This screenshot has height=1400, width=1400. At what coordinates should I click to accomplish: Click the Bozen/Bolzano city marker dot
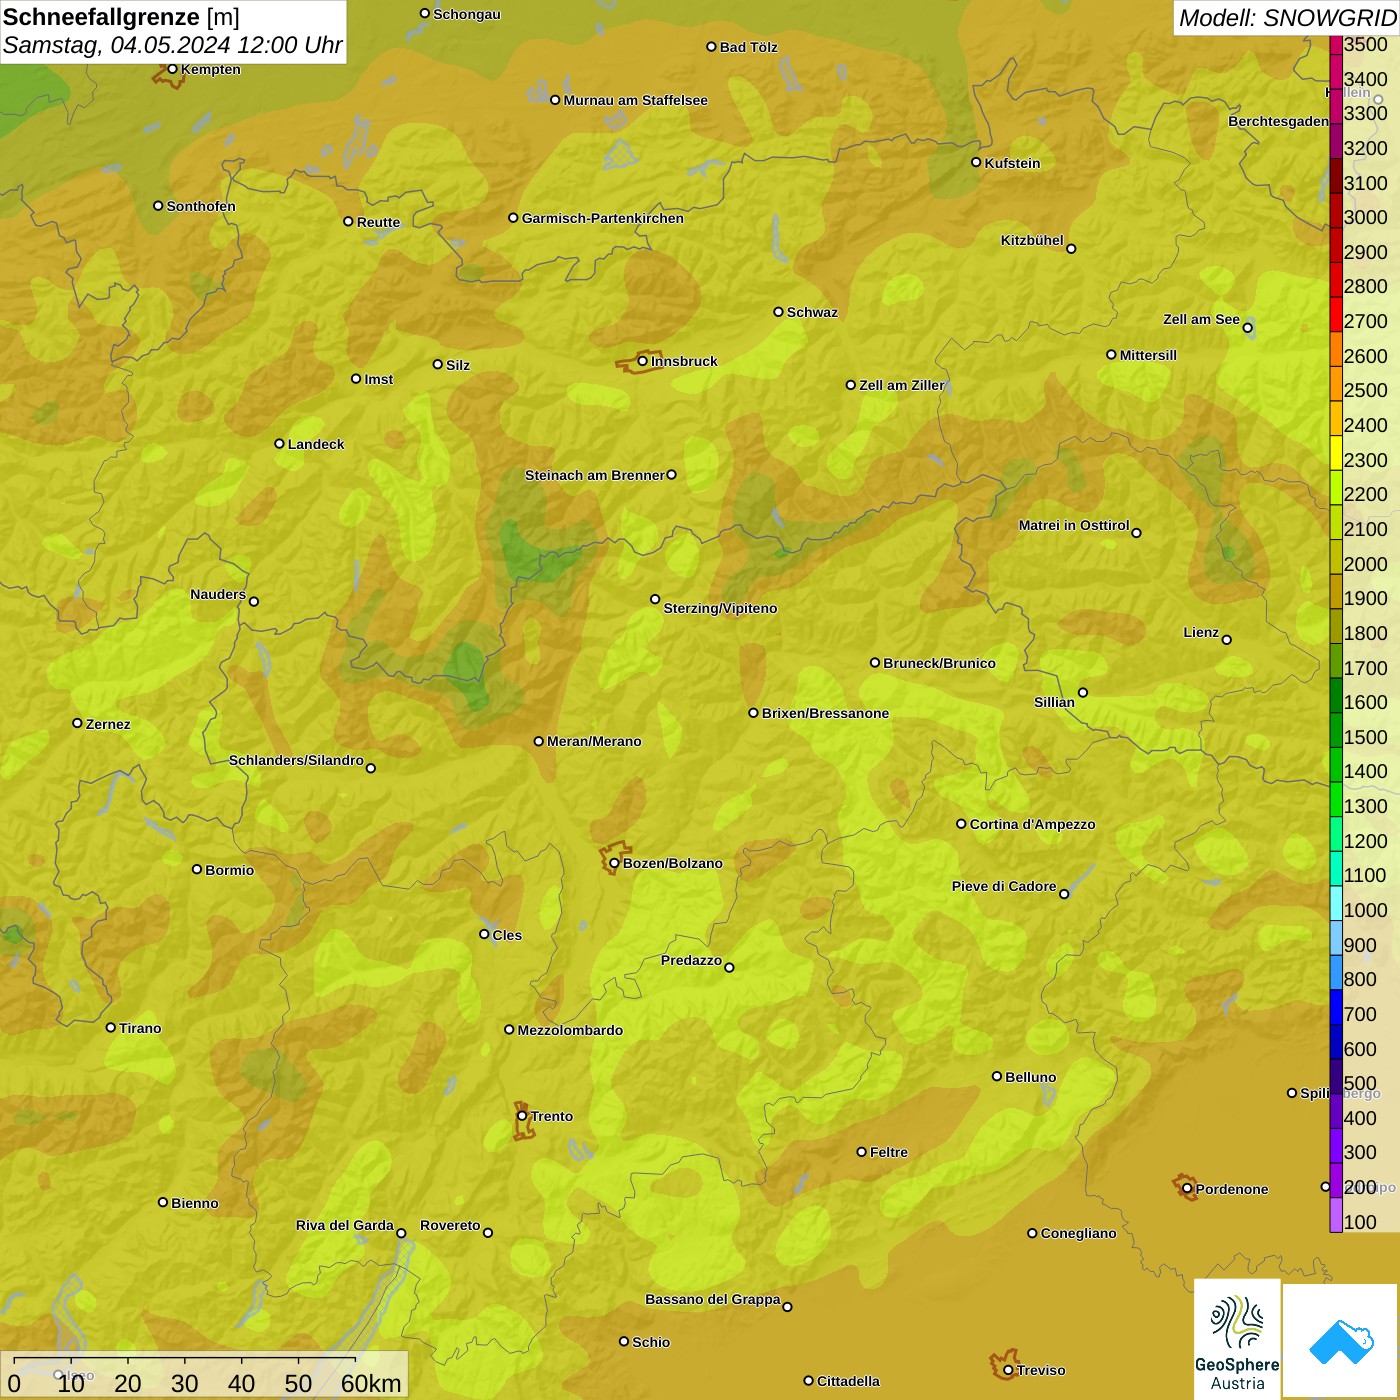click(x=614, y=862)
